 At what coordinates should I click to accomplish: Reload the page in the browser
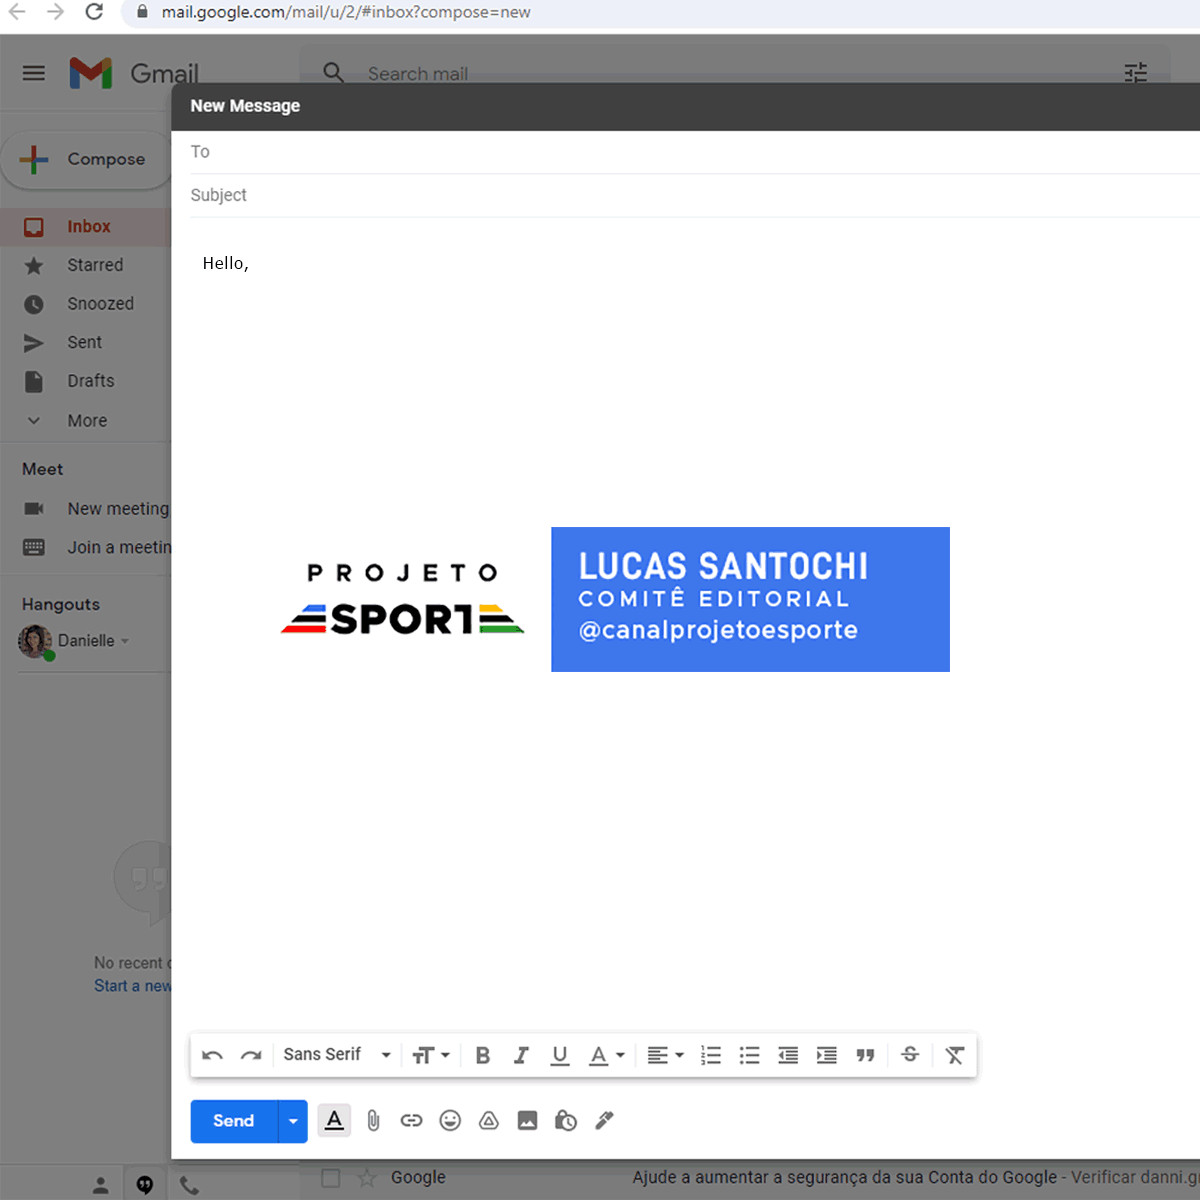point(94,12)
